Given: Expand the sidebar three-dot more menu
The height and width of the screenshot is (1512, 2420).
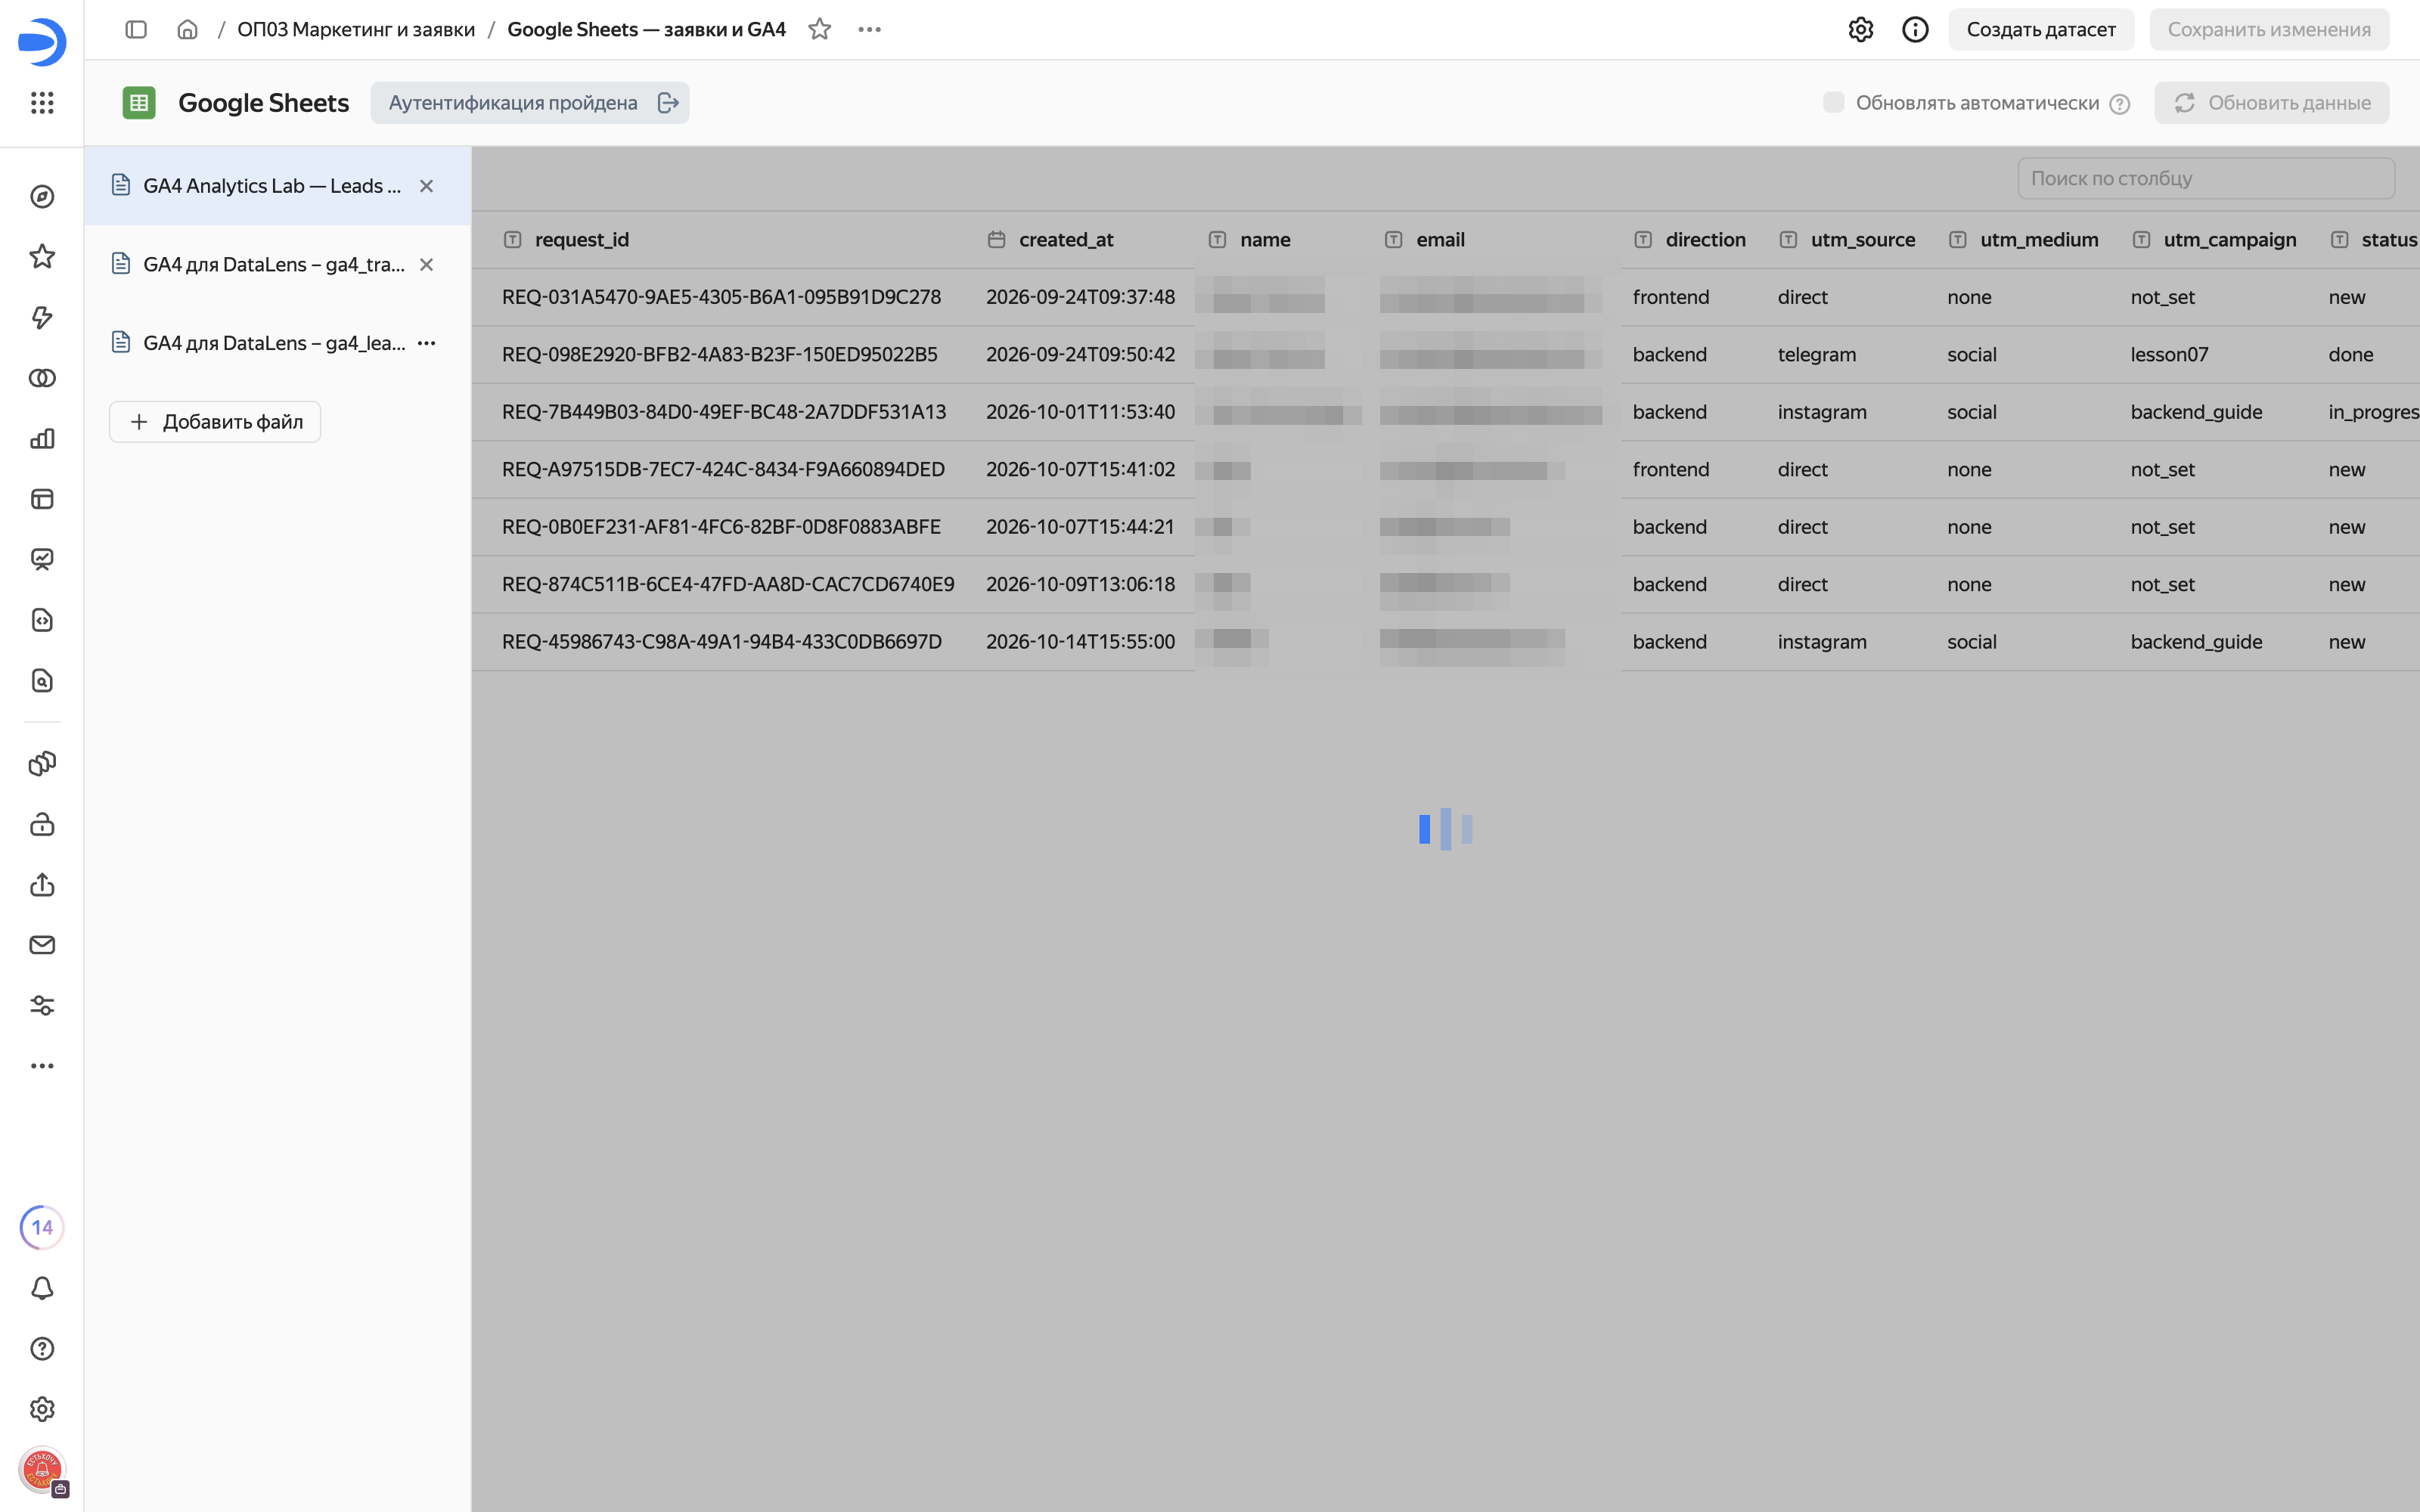Looking at the screenshot, I should coord(42,1066).
